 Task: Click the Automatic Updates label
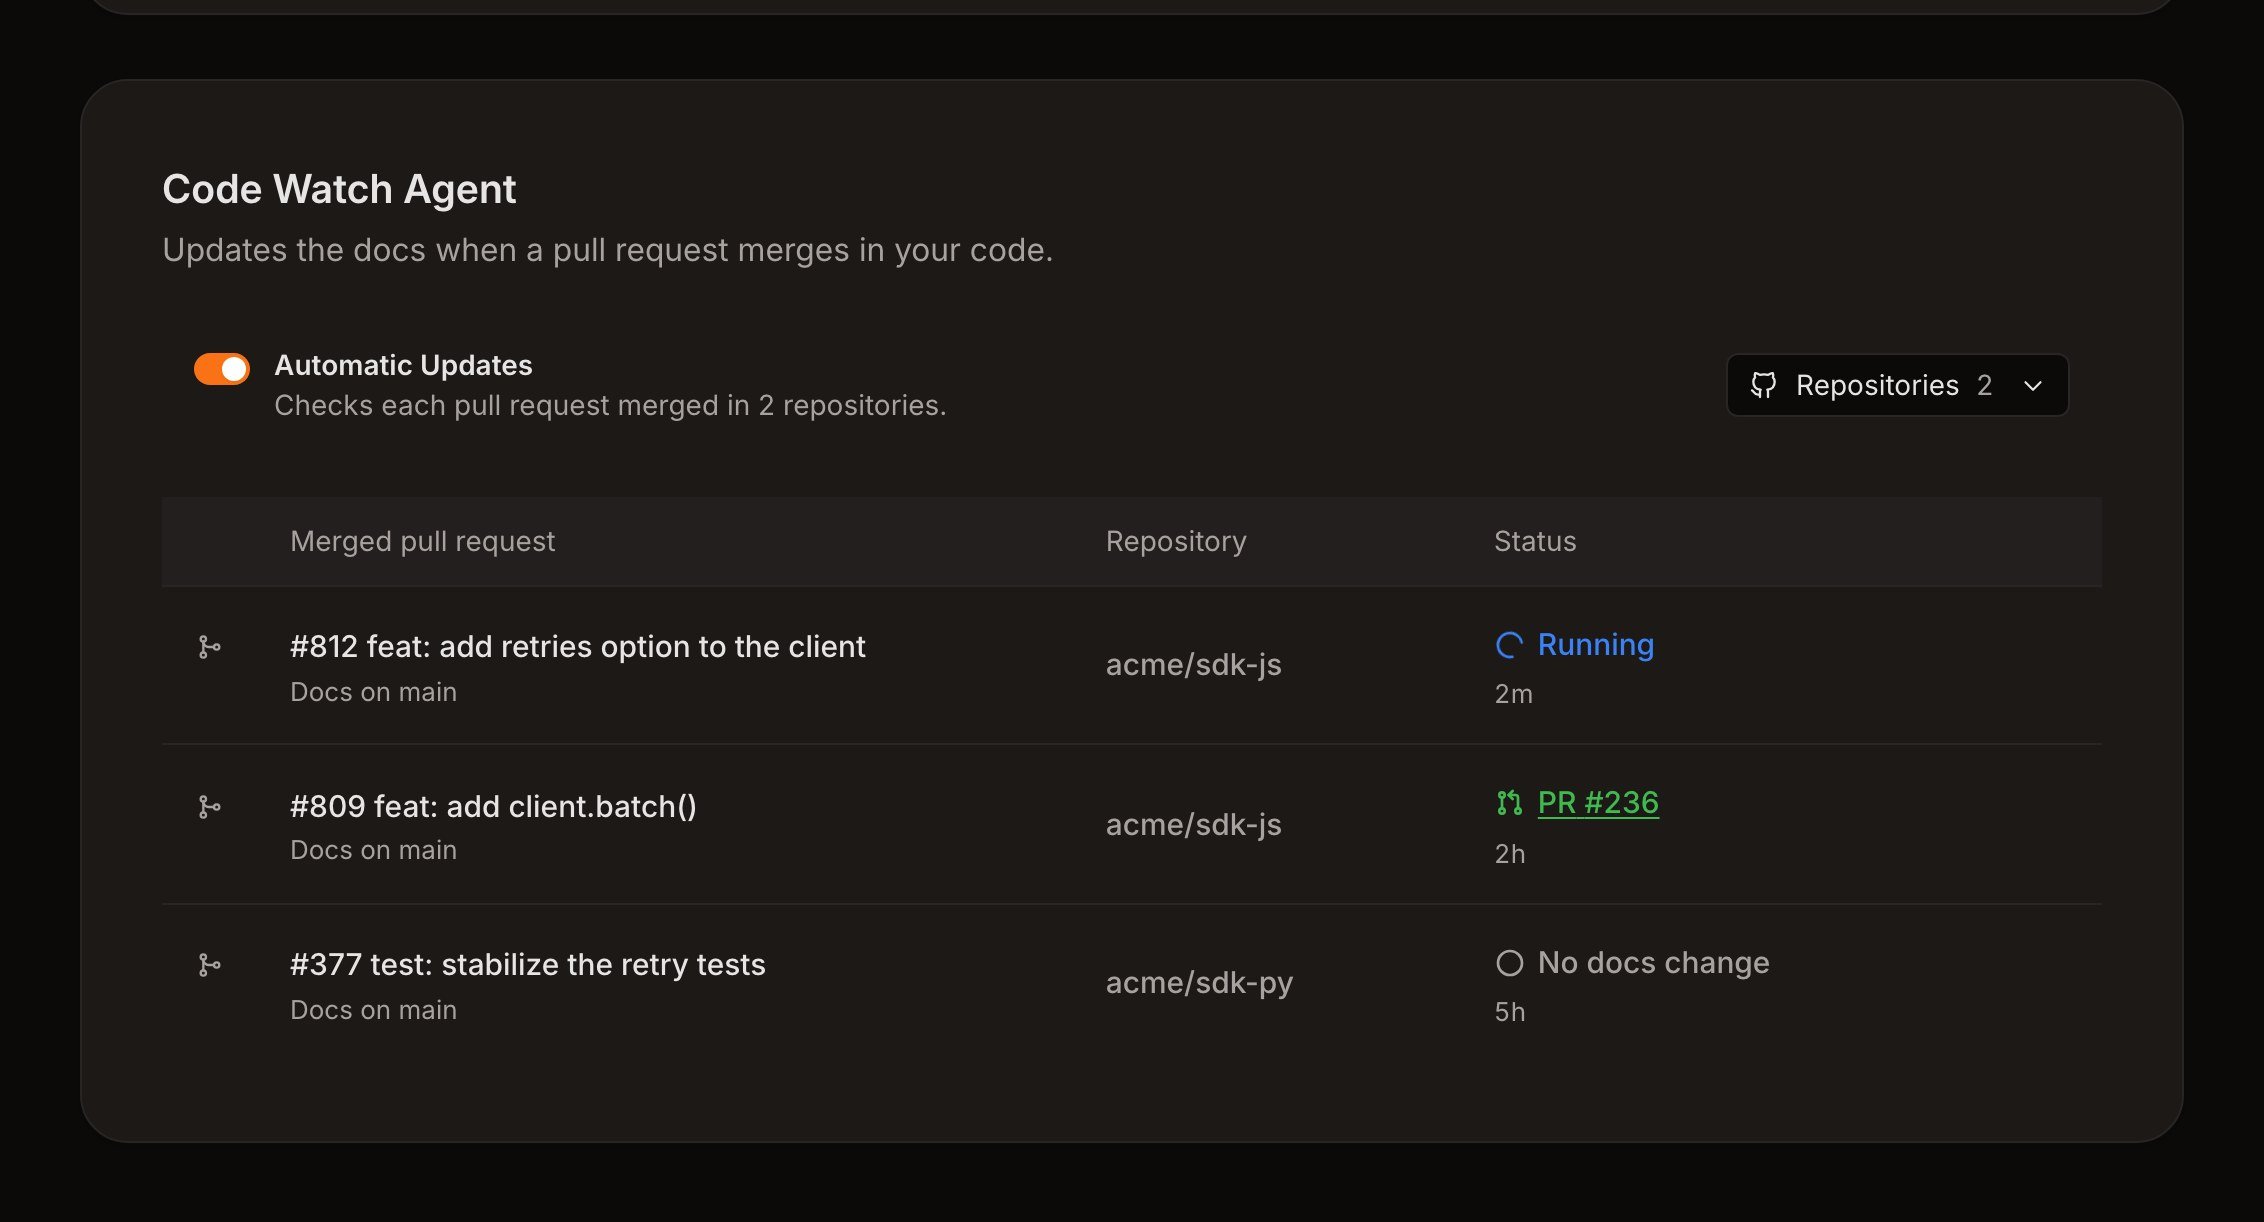coord(403,365)
